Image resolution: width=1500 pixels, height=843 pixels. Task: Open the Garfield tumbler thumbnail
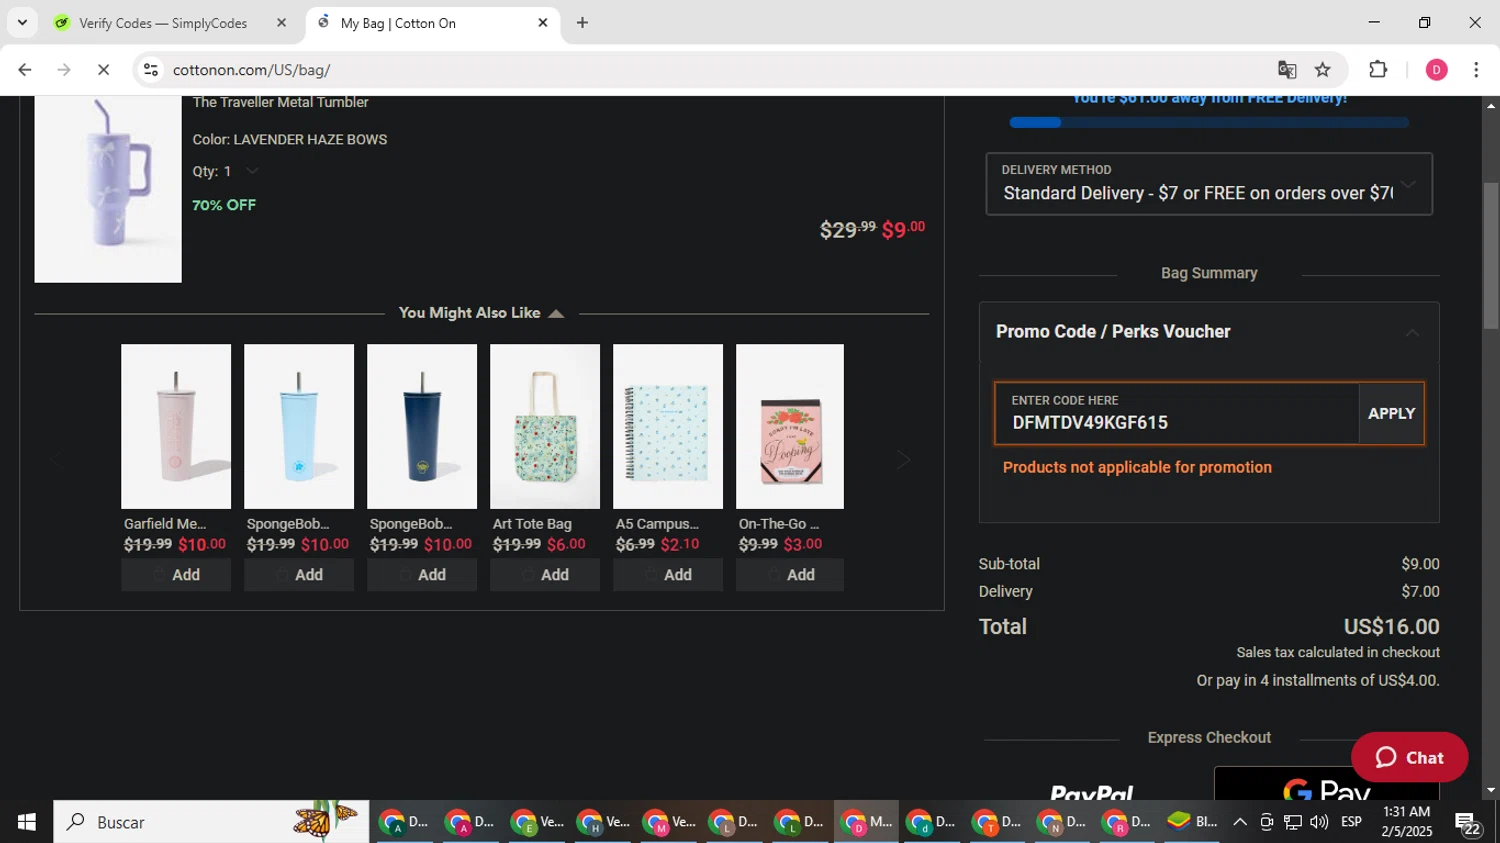[x=176, y=427]
